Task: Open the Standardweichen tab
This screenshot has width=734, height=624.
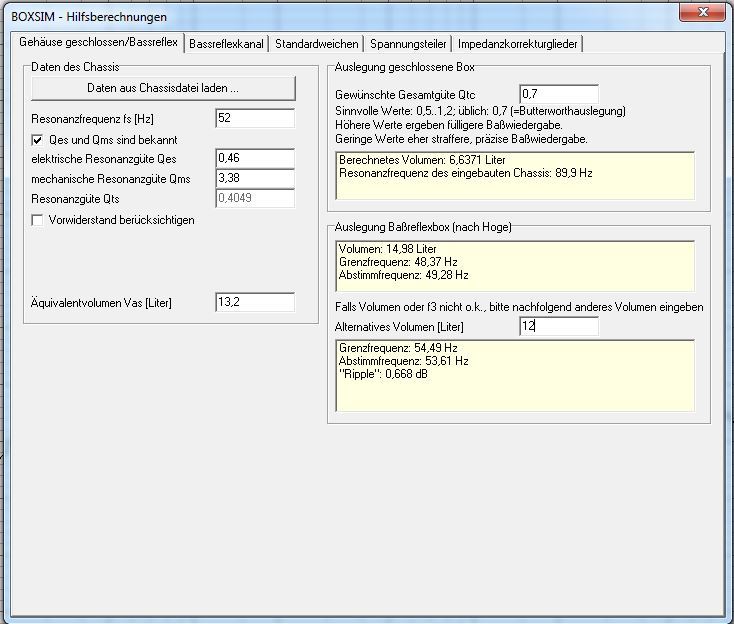Action: (316, 44)
